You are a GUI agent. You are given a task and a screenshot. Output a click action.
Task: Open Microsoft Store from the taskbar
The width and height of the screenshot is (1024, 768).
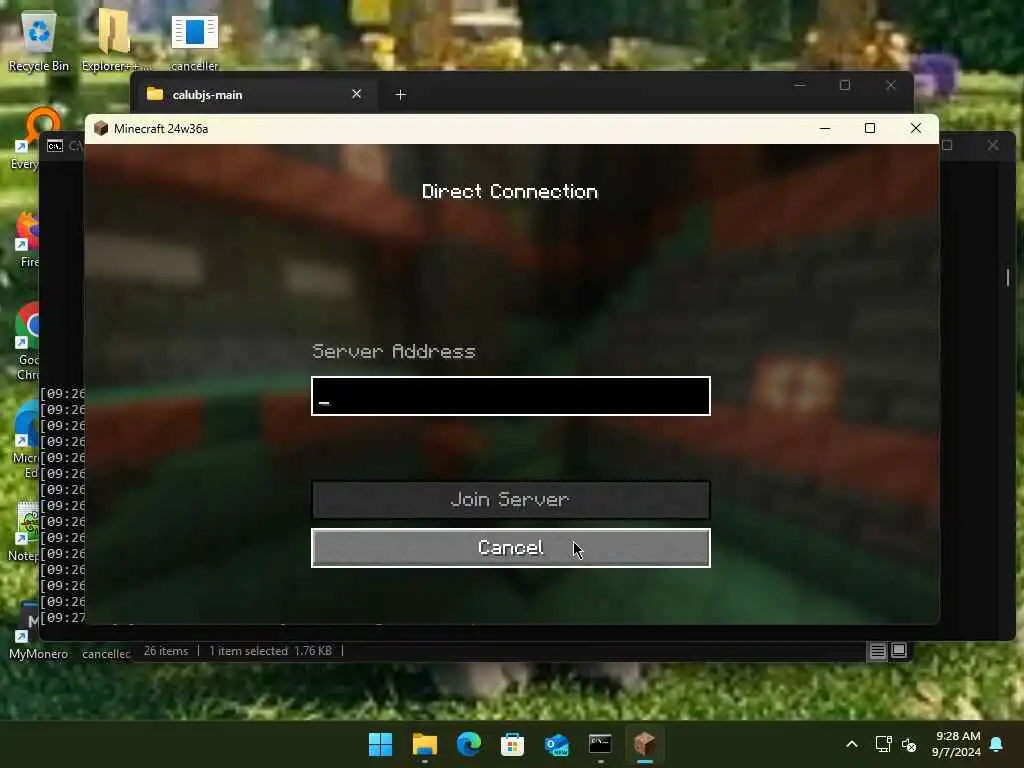pos(512,744)
